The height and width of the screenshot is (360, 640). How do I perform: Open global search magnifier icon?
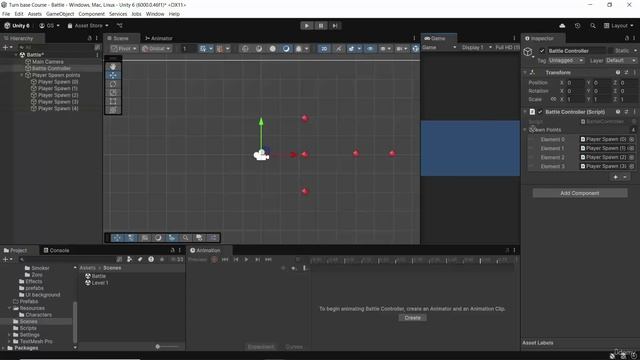(x=593, y=26)
